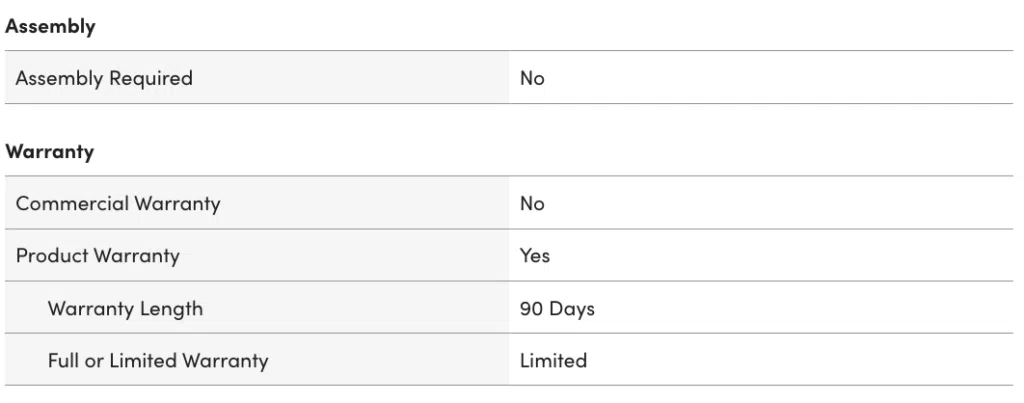Screen dimensions: 1024x403
Task: Click the Limited warranty value
Action: click(x=554, y=361)
